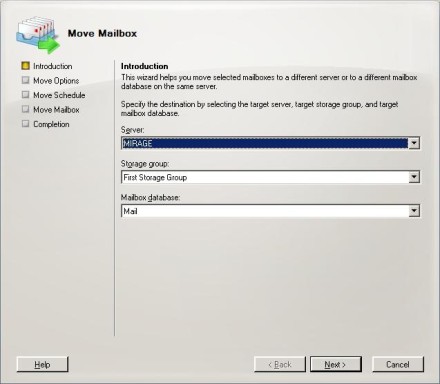Click the Move Mailbox step indicator square

coord(25,109)
